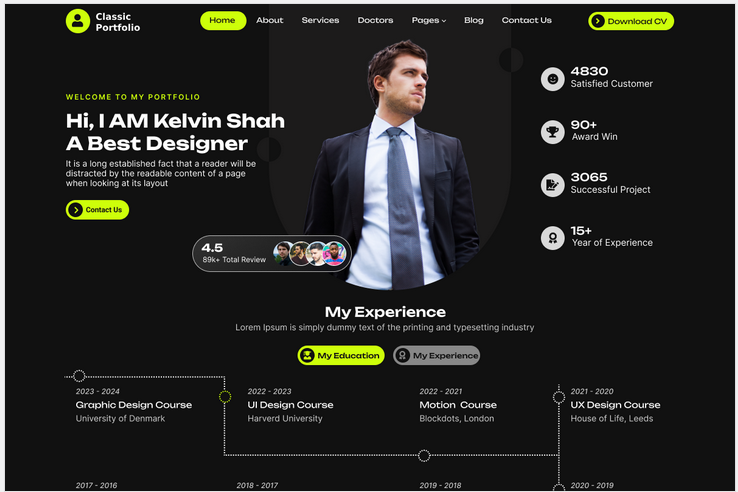
Task: Open Contact Us in the navbar
Action: (x=526, y=20)
